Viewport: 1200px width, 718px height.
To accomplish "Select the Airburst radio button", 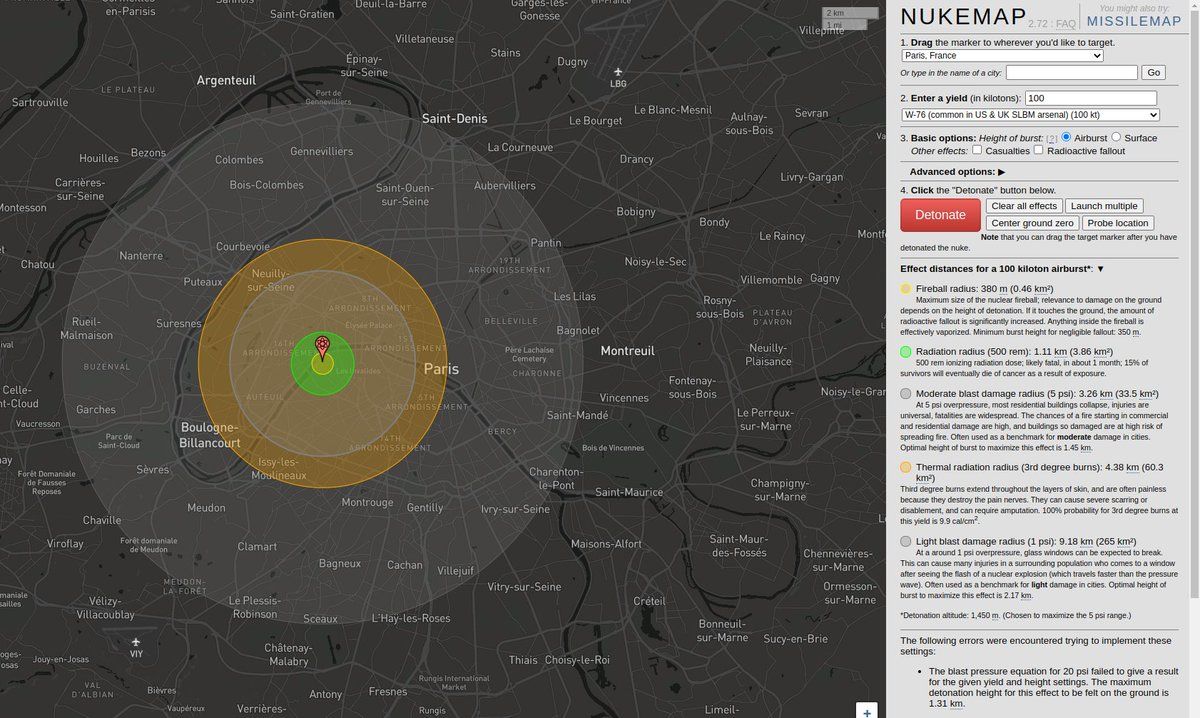I will pyautogui.click(x=1066, y=137).
